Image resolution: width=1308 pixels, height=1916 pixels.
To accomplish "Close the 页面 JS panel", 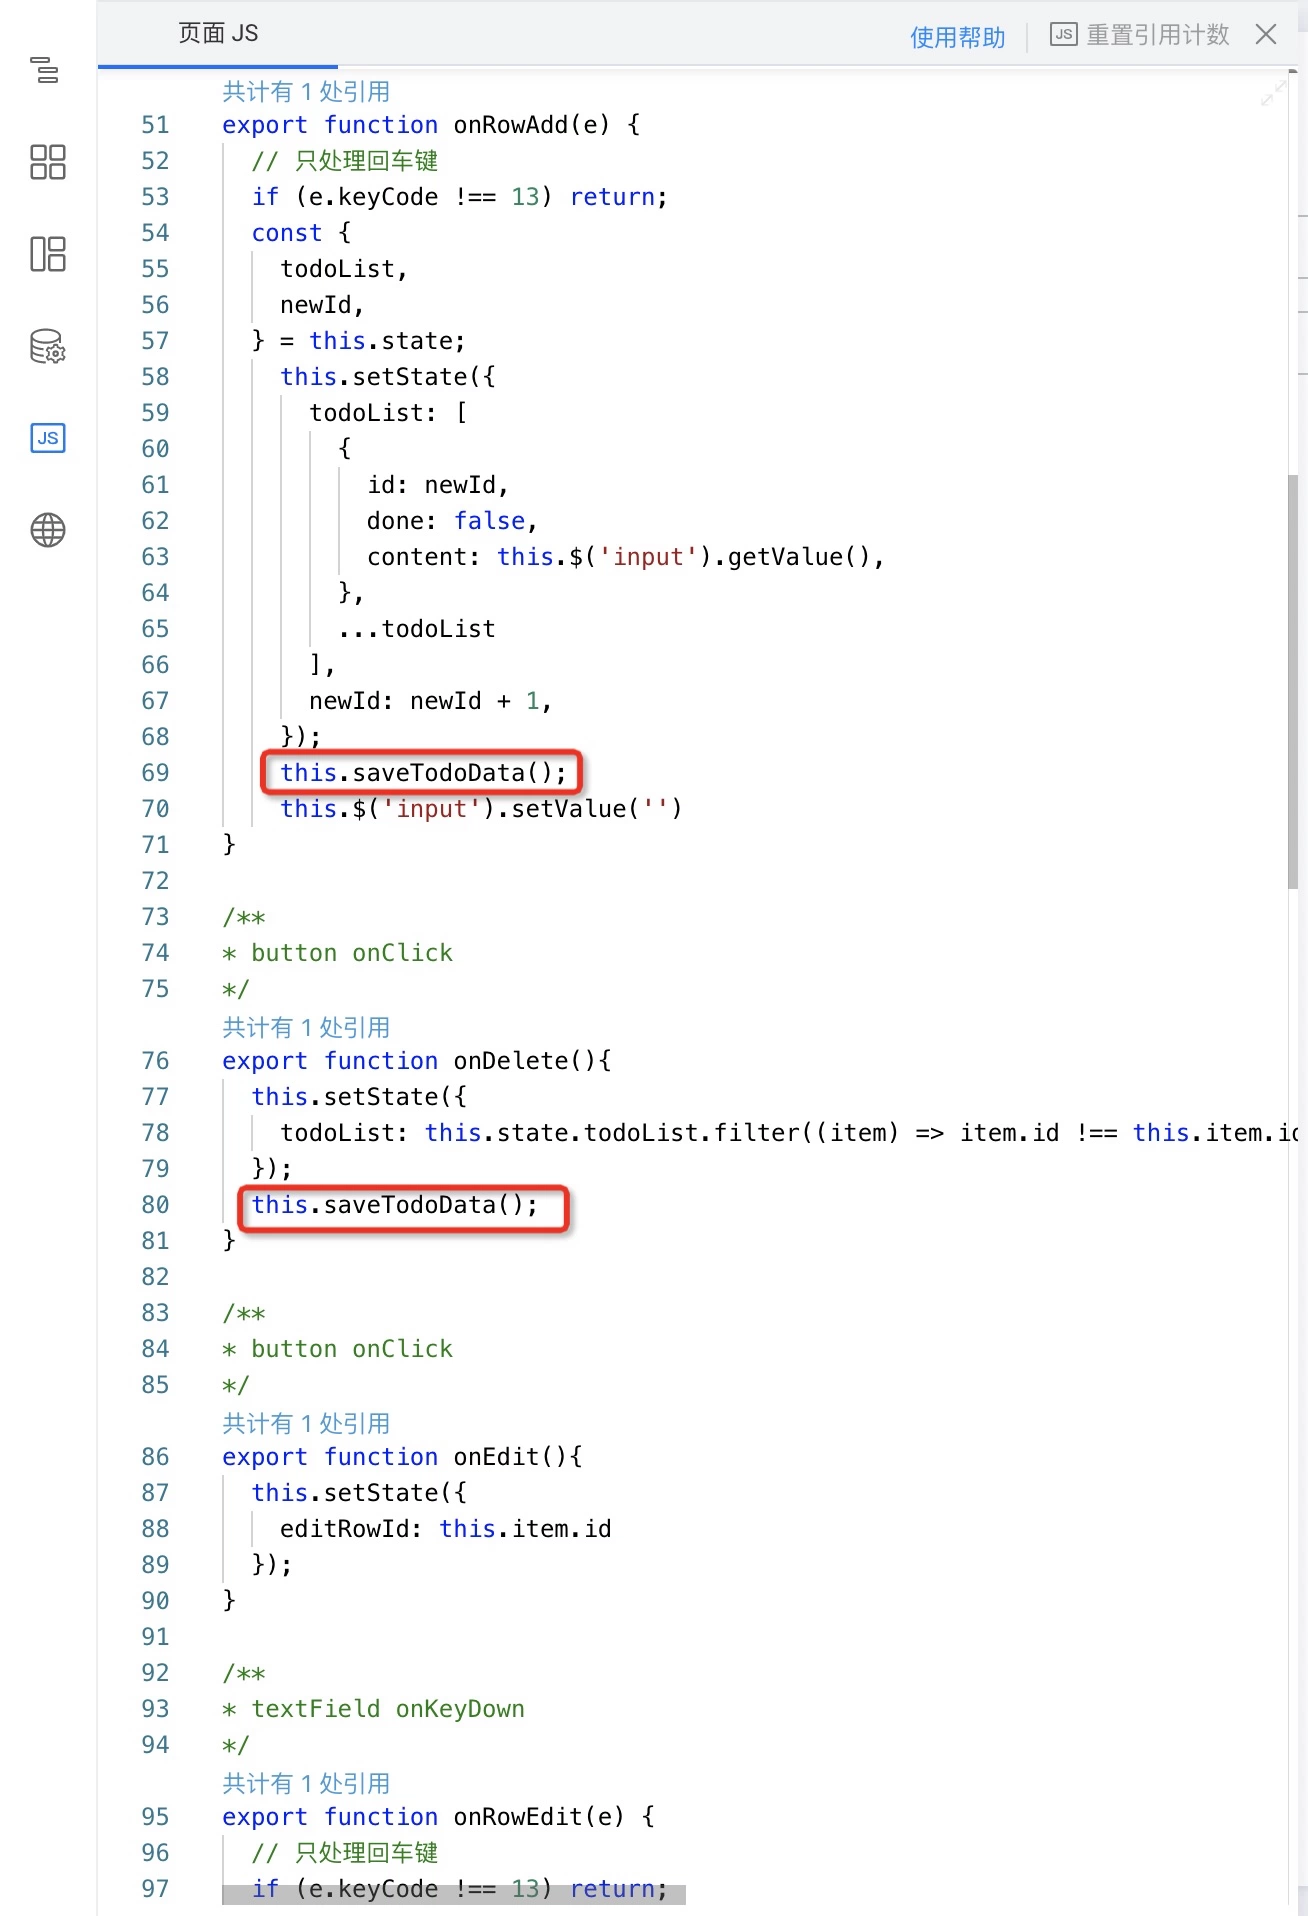I will pos(1266,35).
